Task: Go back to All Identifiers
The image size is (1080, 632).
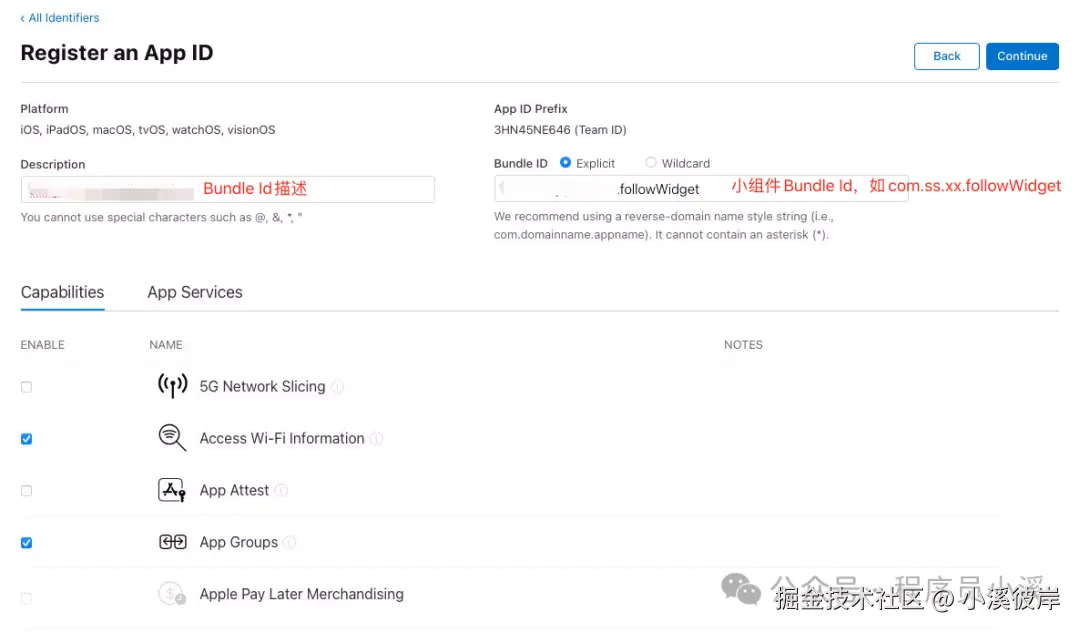Action: [x=60, y=18]
